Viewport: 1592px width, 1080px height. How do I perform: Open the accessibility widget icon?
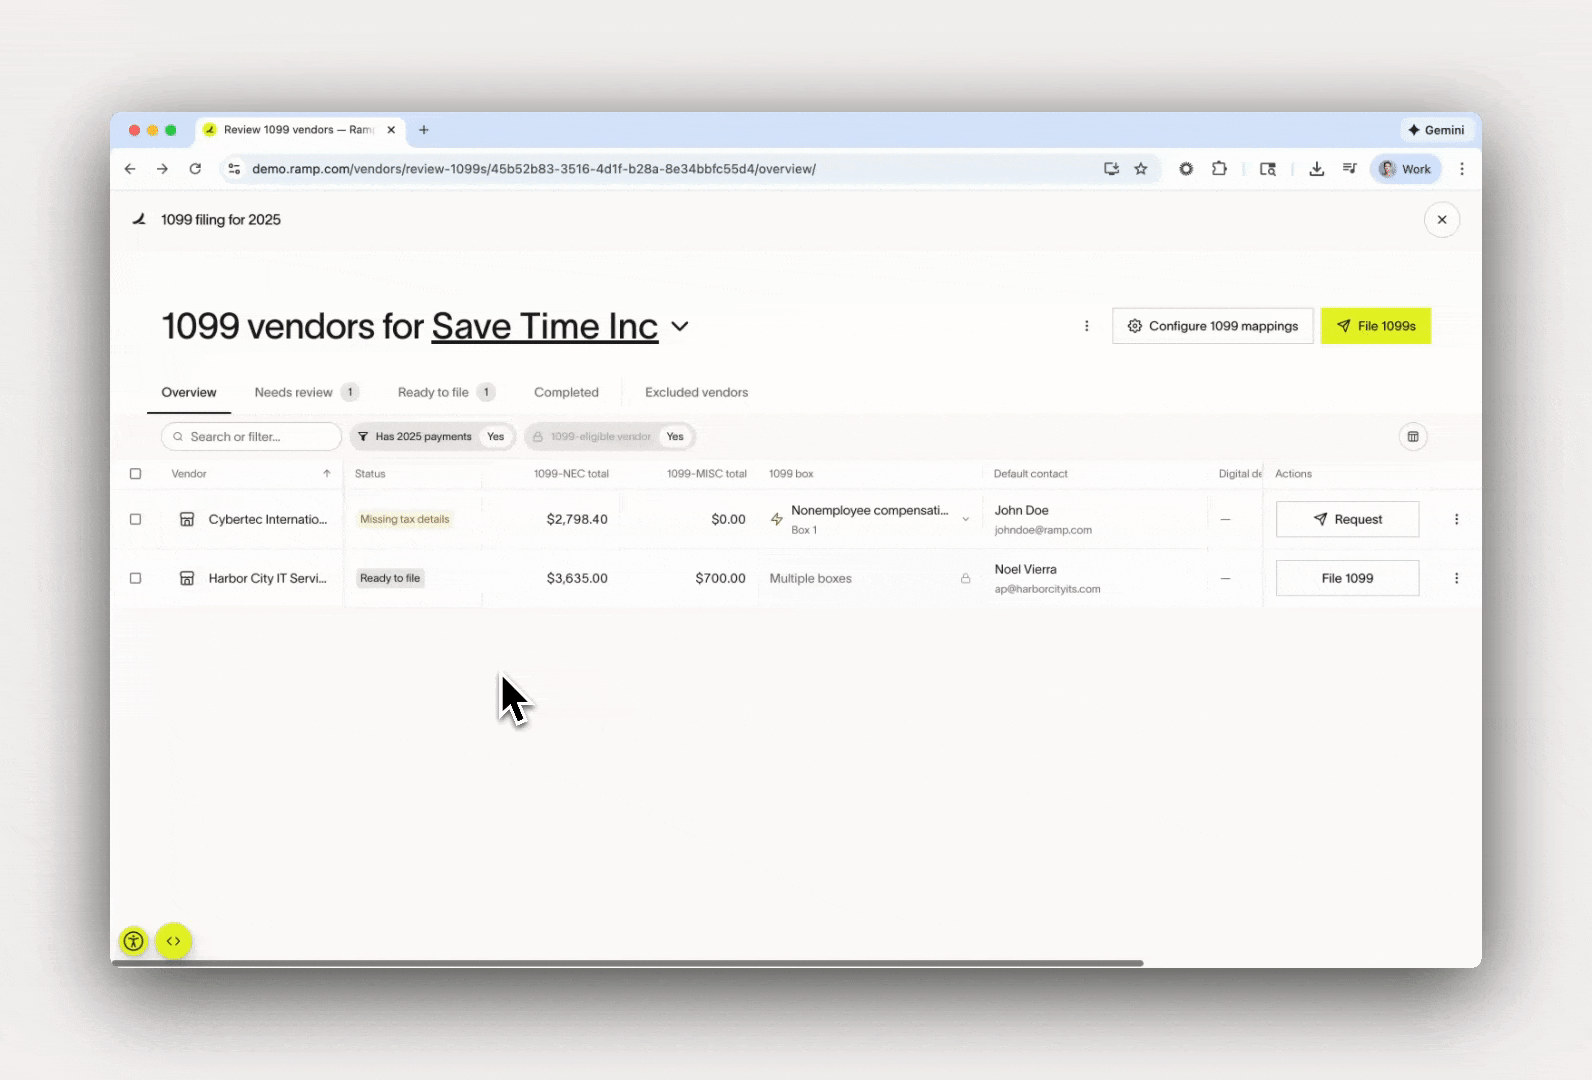click(x=133, y=941)
